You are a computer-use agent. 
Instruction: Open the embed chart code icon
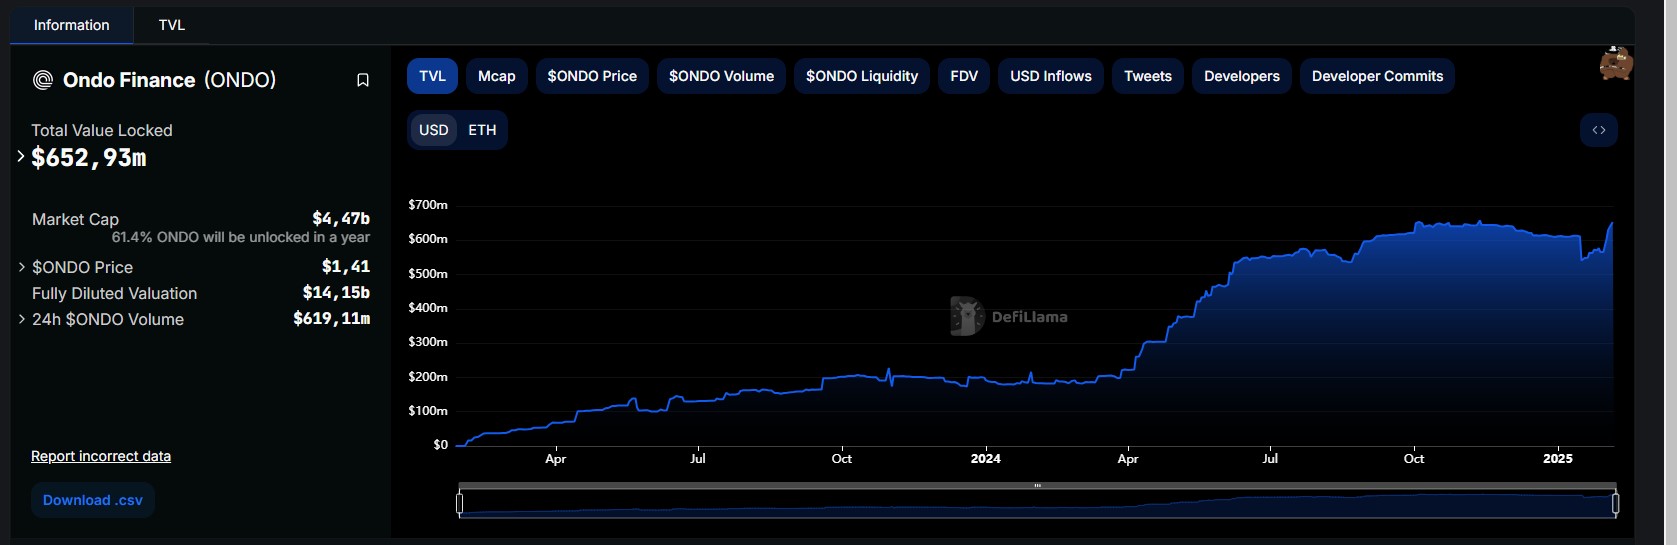coord(1599,130)
